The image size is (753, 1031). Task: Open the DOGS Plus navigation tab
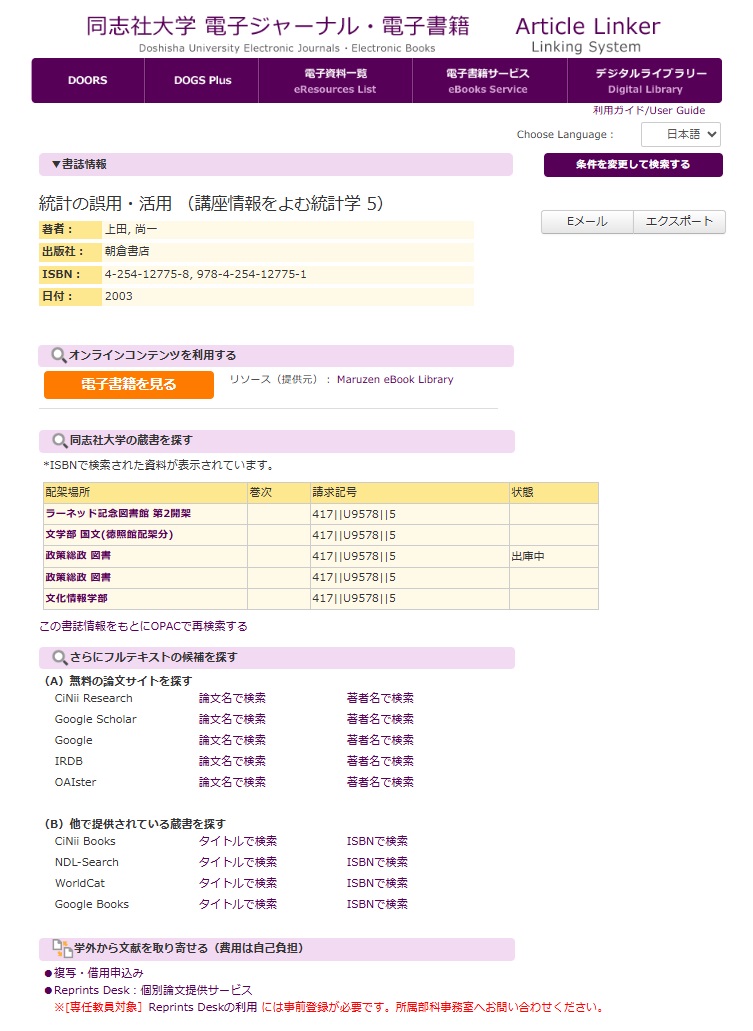tap(202, 81)
